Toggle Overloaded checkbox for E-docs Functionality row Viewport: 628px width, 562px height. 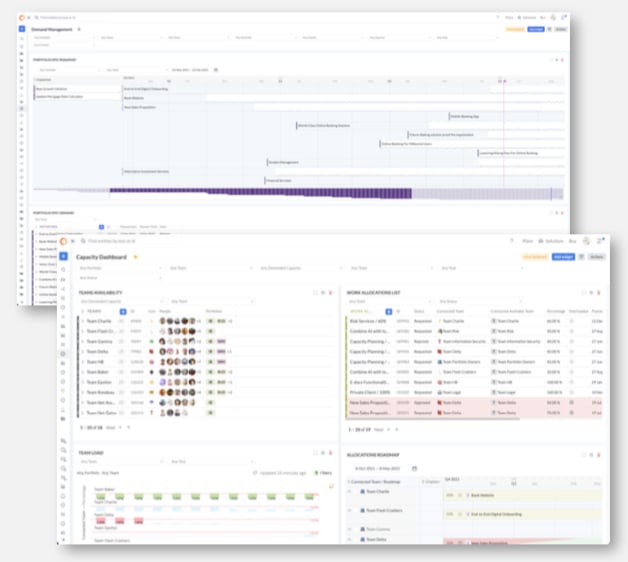point(572,382)
